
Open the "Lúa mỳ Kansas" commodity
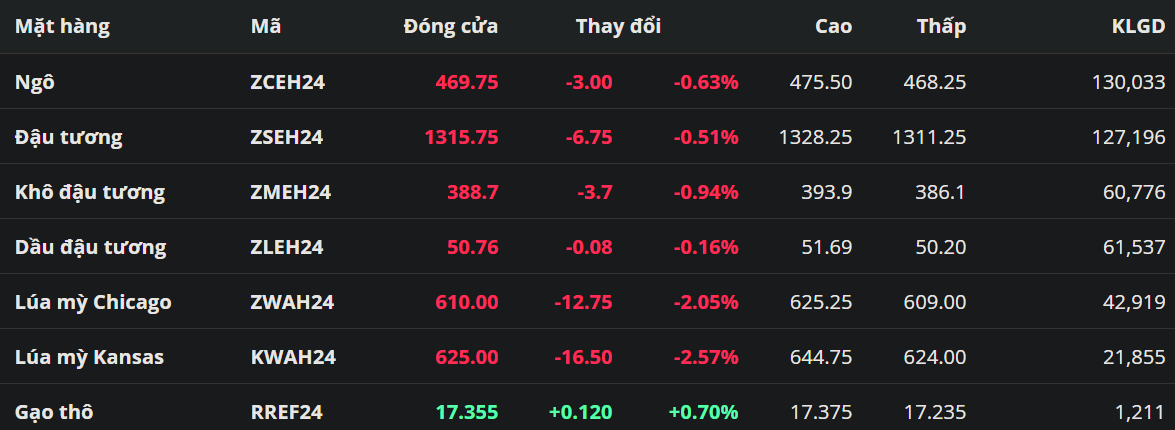pos(90,357)
